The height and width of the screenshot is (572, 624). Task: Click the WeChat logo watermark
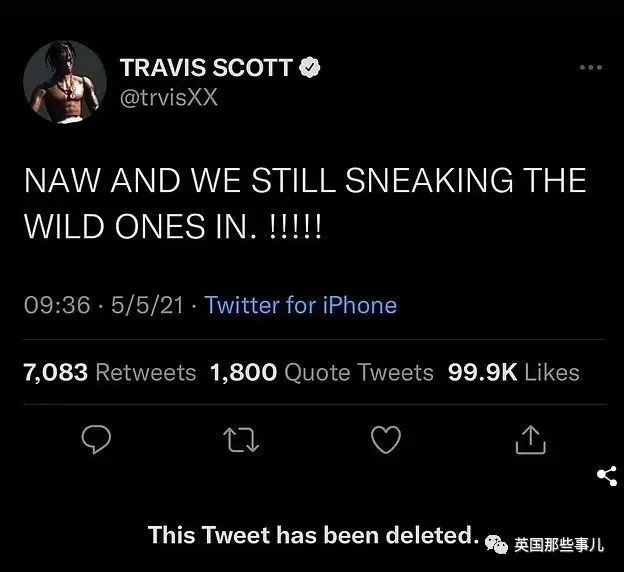point(497,544)
